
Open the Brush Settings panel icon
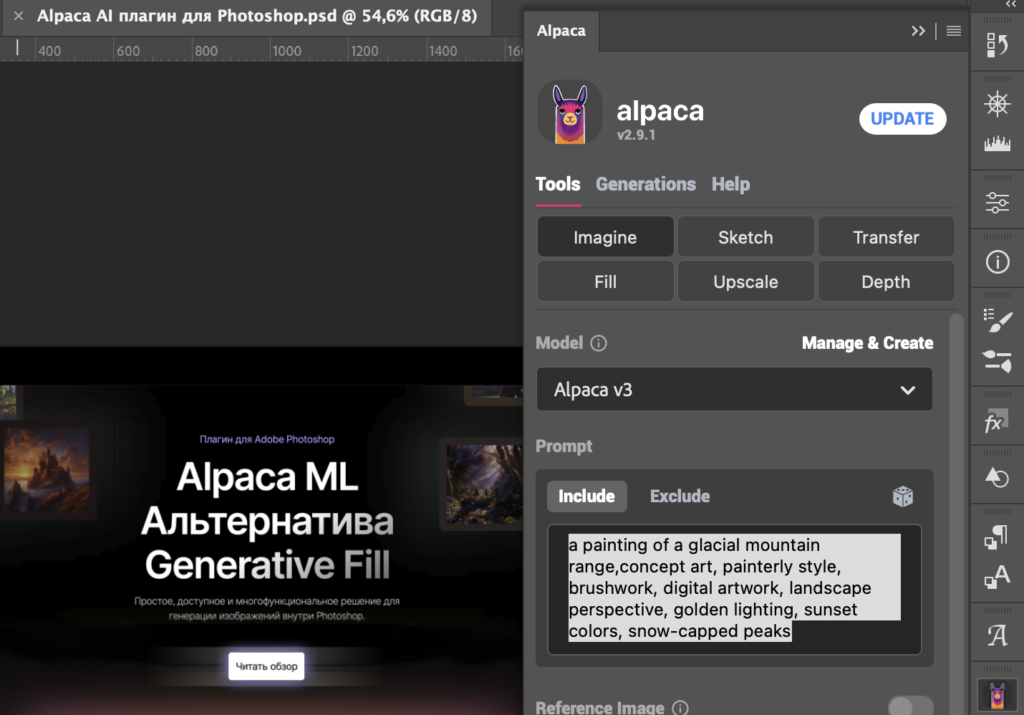[997, 321]
